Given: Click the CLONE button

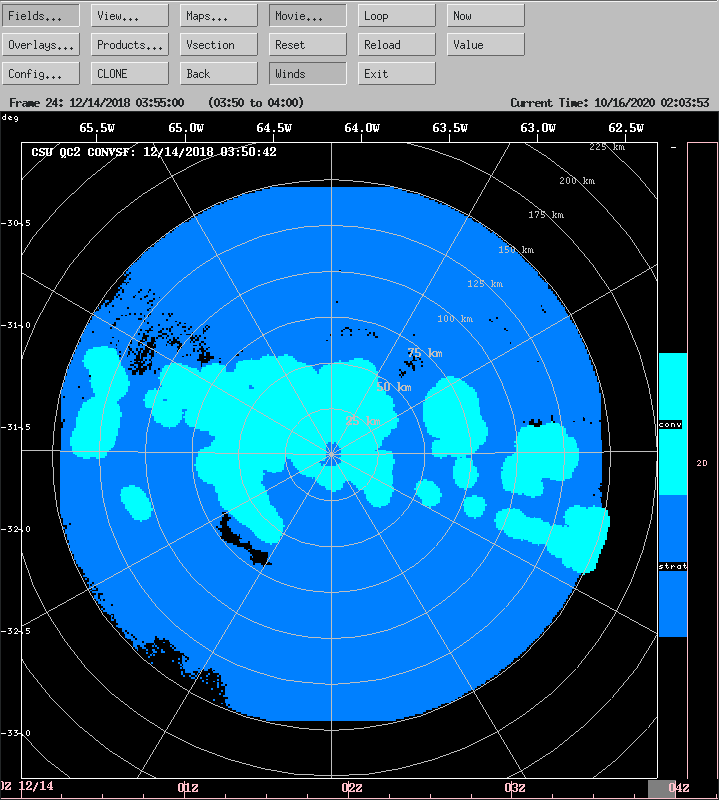Looking at the screenshot, I should [x=130, y=74].
